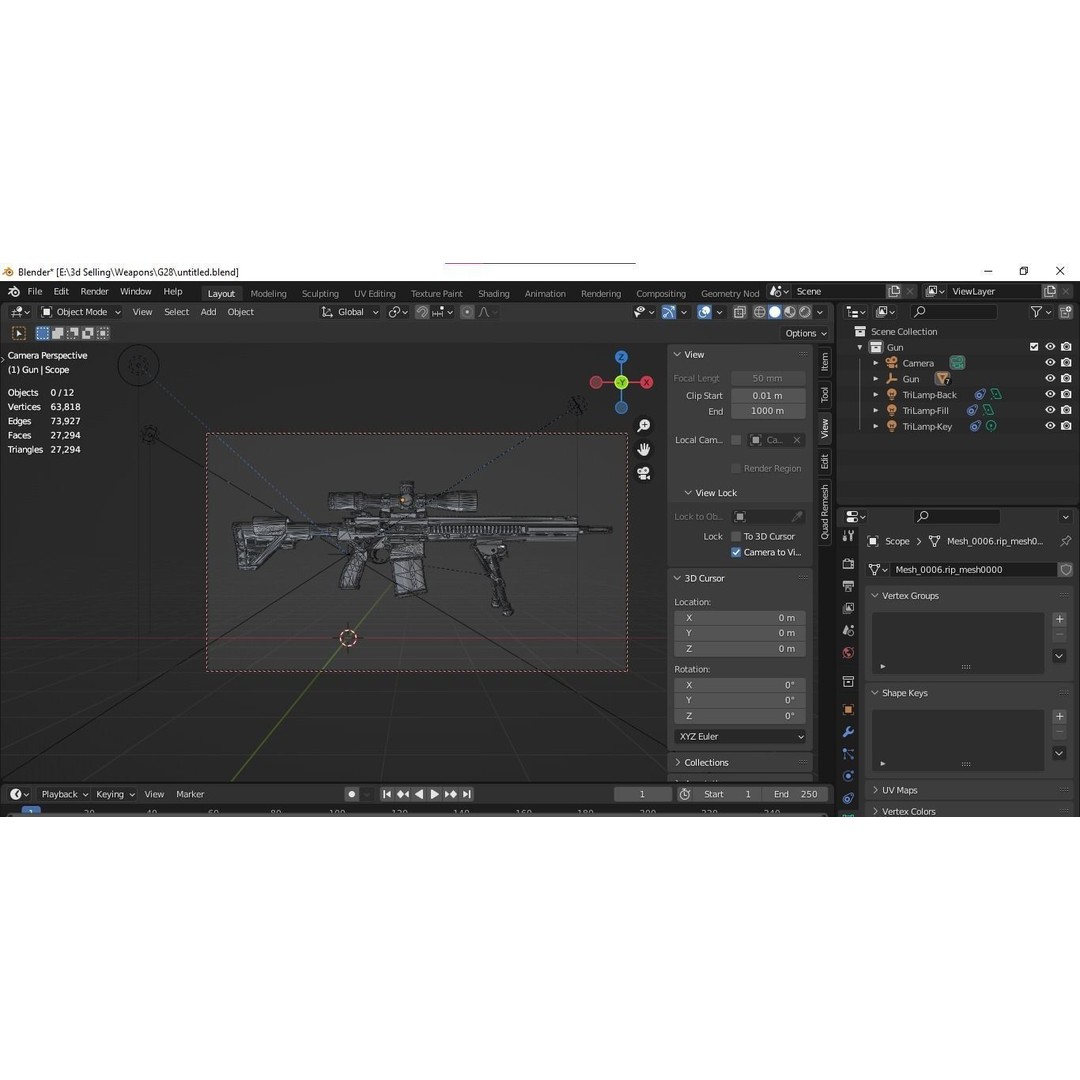Toggle Local Camera checkbox

(x=736, y=440)
